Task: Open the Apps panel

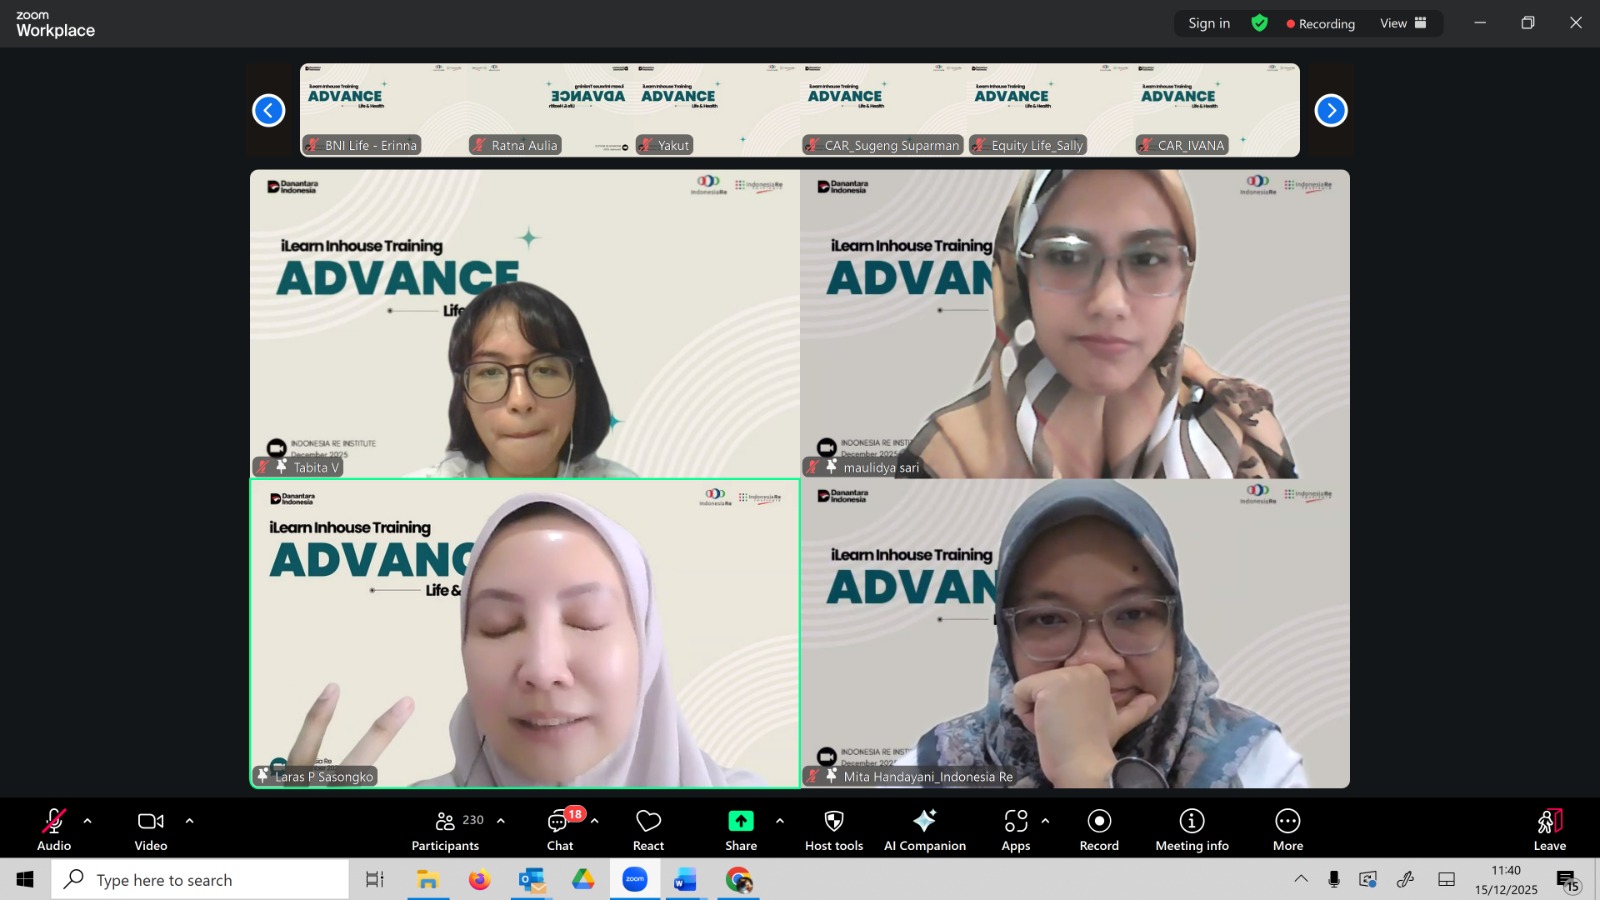Action: click(x=1016, y=830)
